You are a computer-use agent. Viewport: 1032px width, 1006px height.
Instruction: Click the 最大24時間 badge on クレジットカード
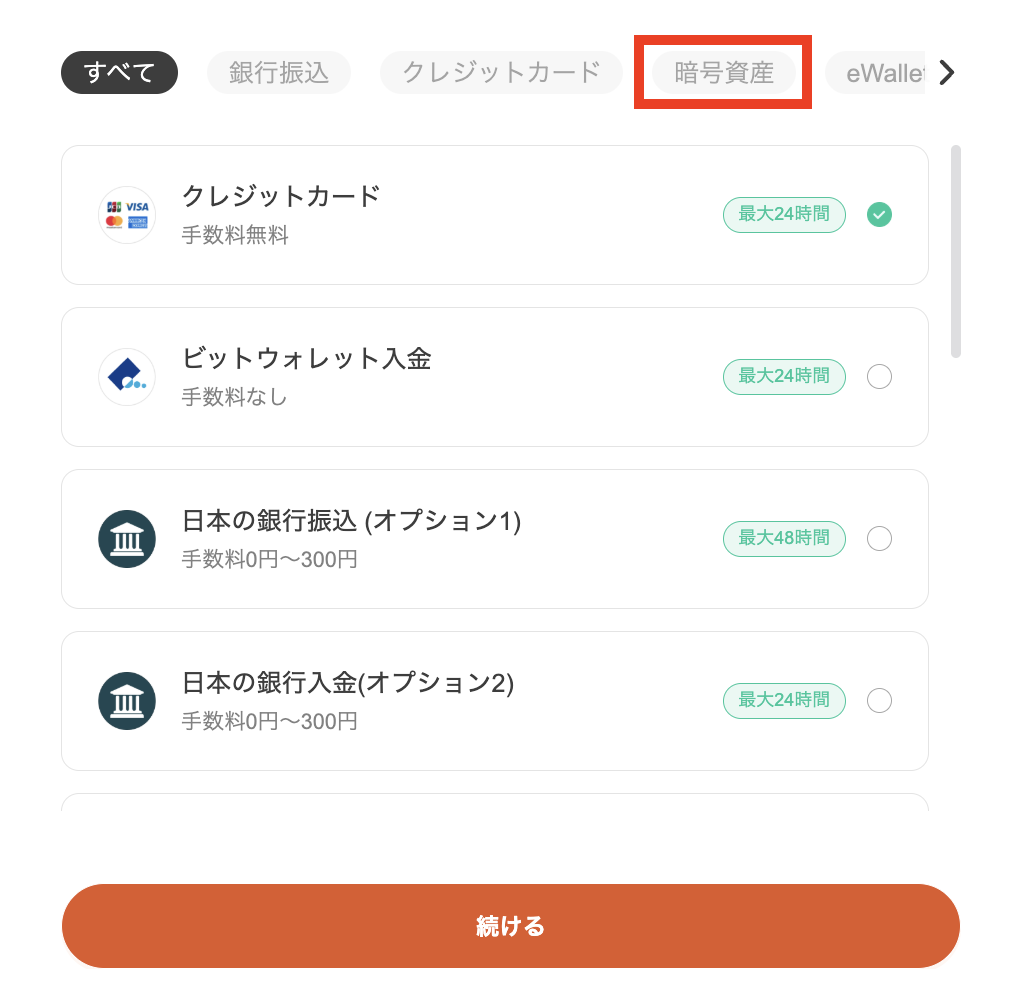pyautogui.click(x=784, y=215)
